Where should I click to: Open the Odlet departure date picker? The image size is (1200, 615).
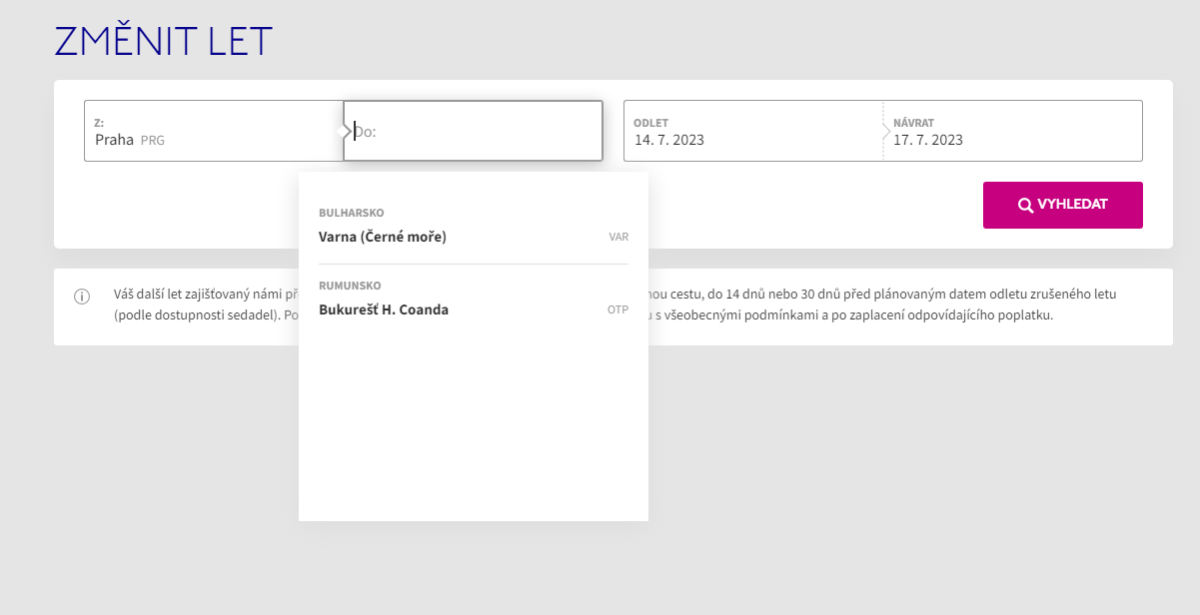tap(753, 131)
